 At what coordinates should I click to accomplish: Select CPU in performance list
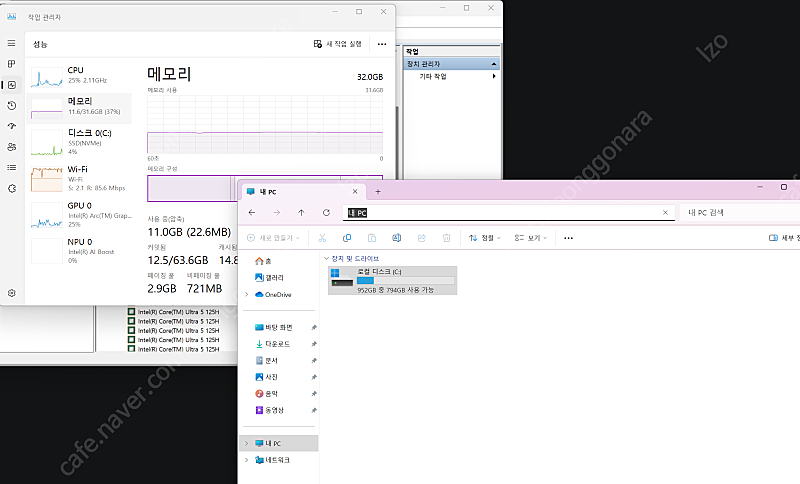79,77
